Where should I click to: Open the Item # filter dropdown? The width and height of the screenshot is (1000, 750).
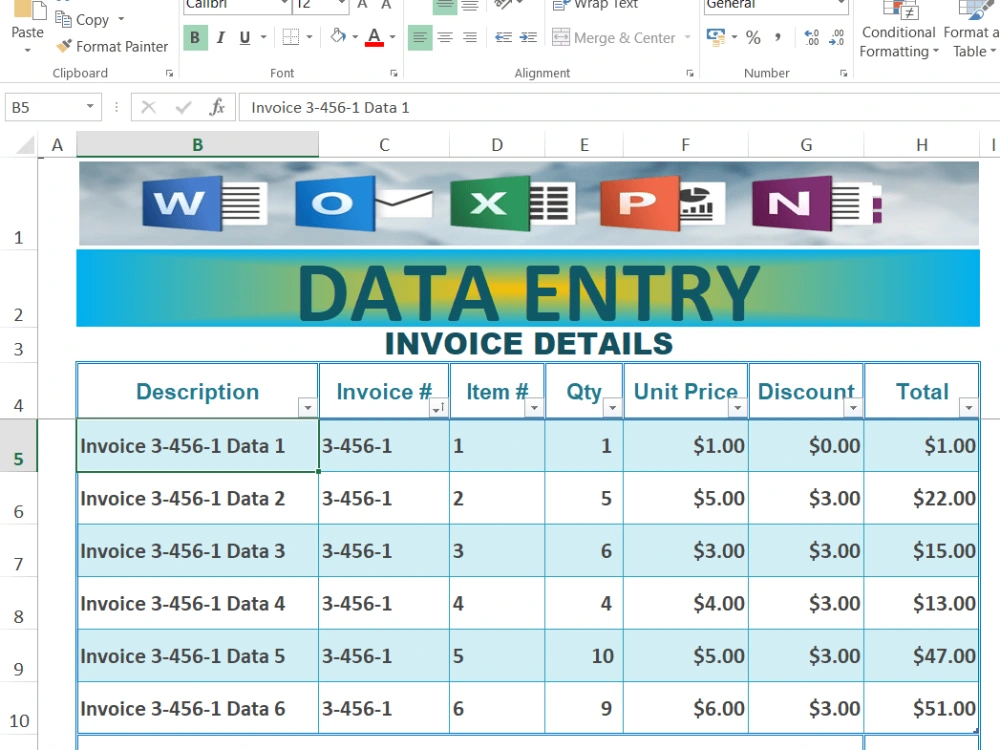click(x=534, y=408)
